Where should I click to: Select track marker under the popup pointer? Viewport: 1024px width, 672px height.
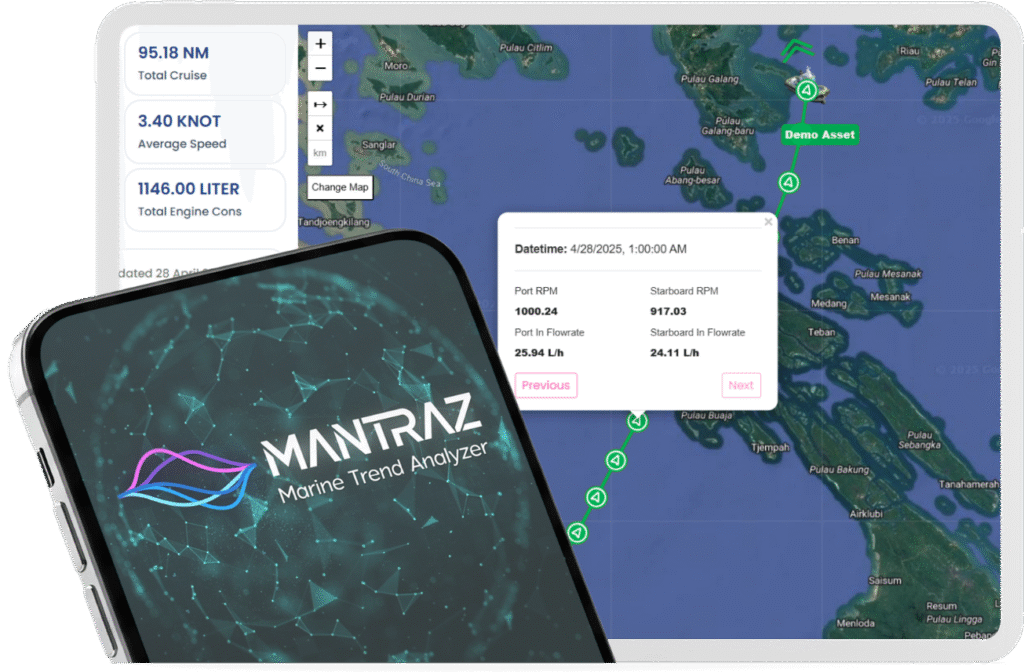637,421
